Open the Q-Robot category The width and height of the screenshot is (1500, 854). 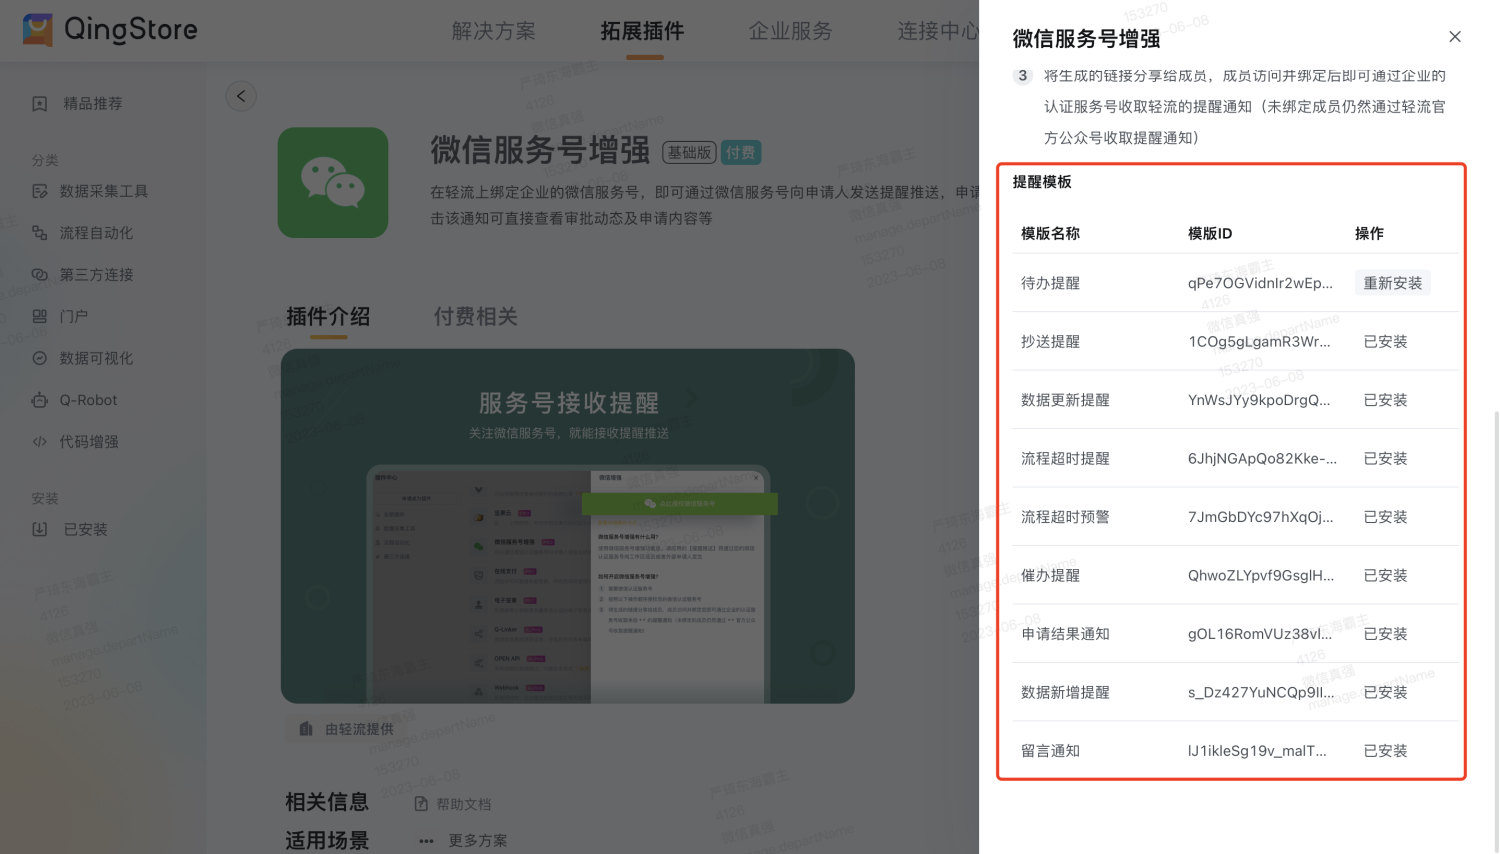coord(88,400)
